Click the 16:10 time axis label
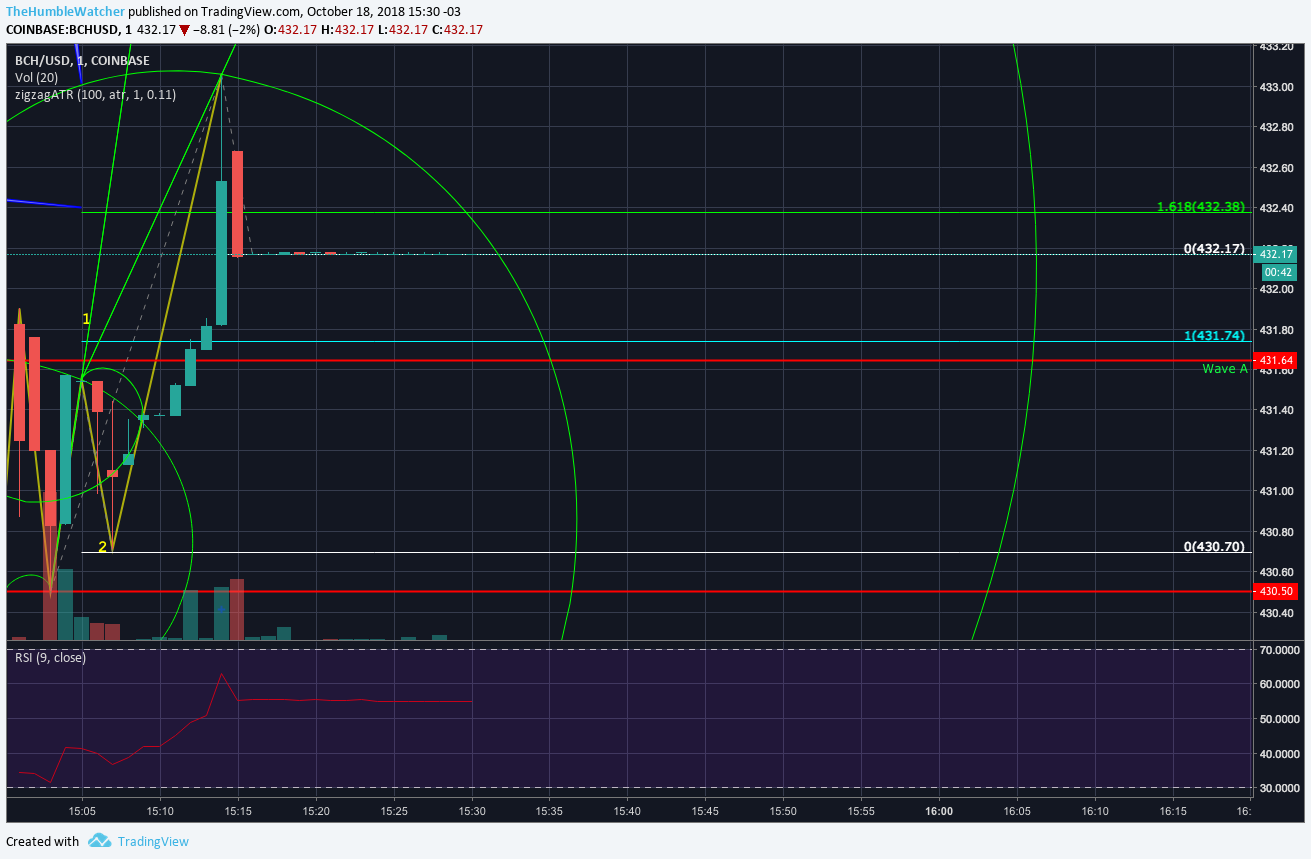 pyautogui.click(x=1095, y=811)
